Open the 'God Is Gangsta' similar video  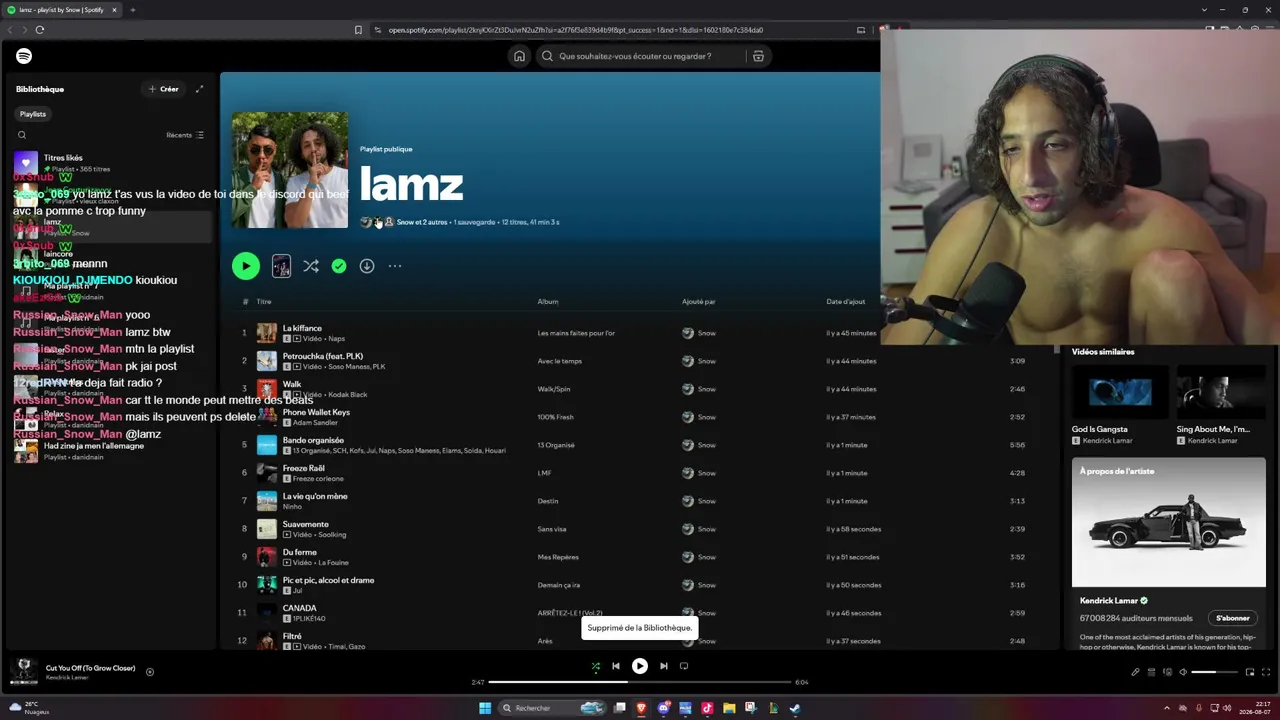[1120, 405]
